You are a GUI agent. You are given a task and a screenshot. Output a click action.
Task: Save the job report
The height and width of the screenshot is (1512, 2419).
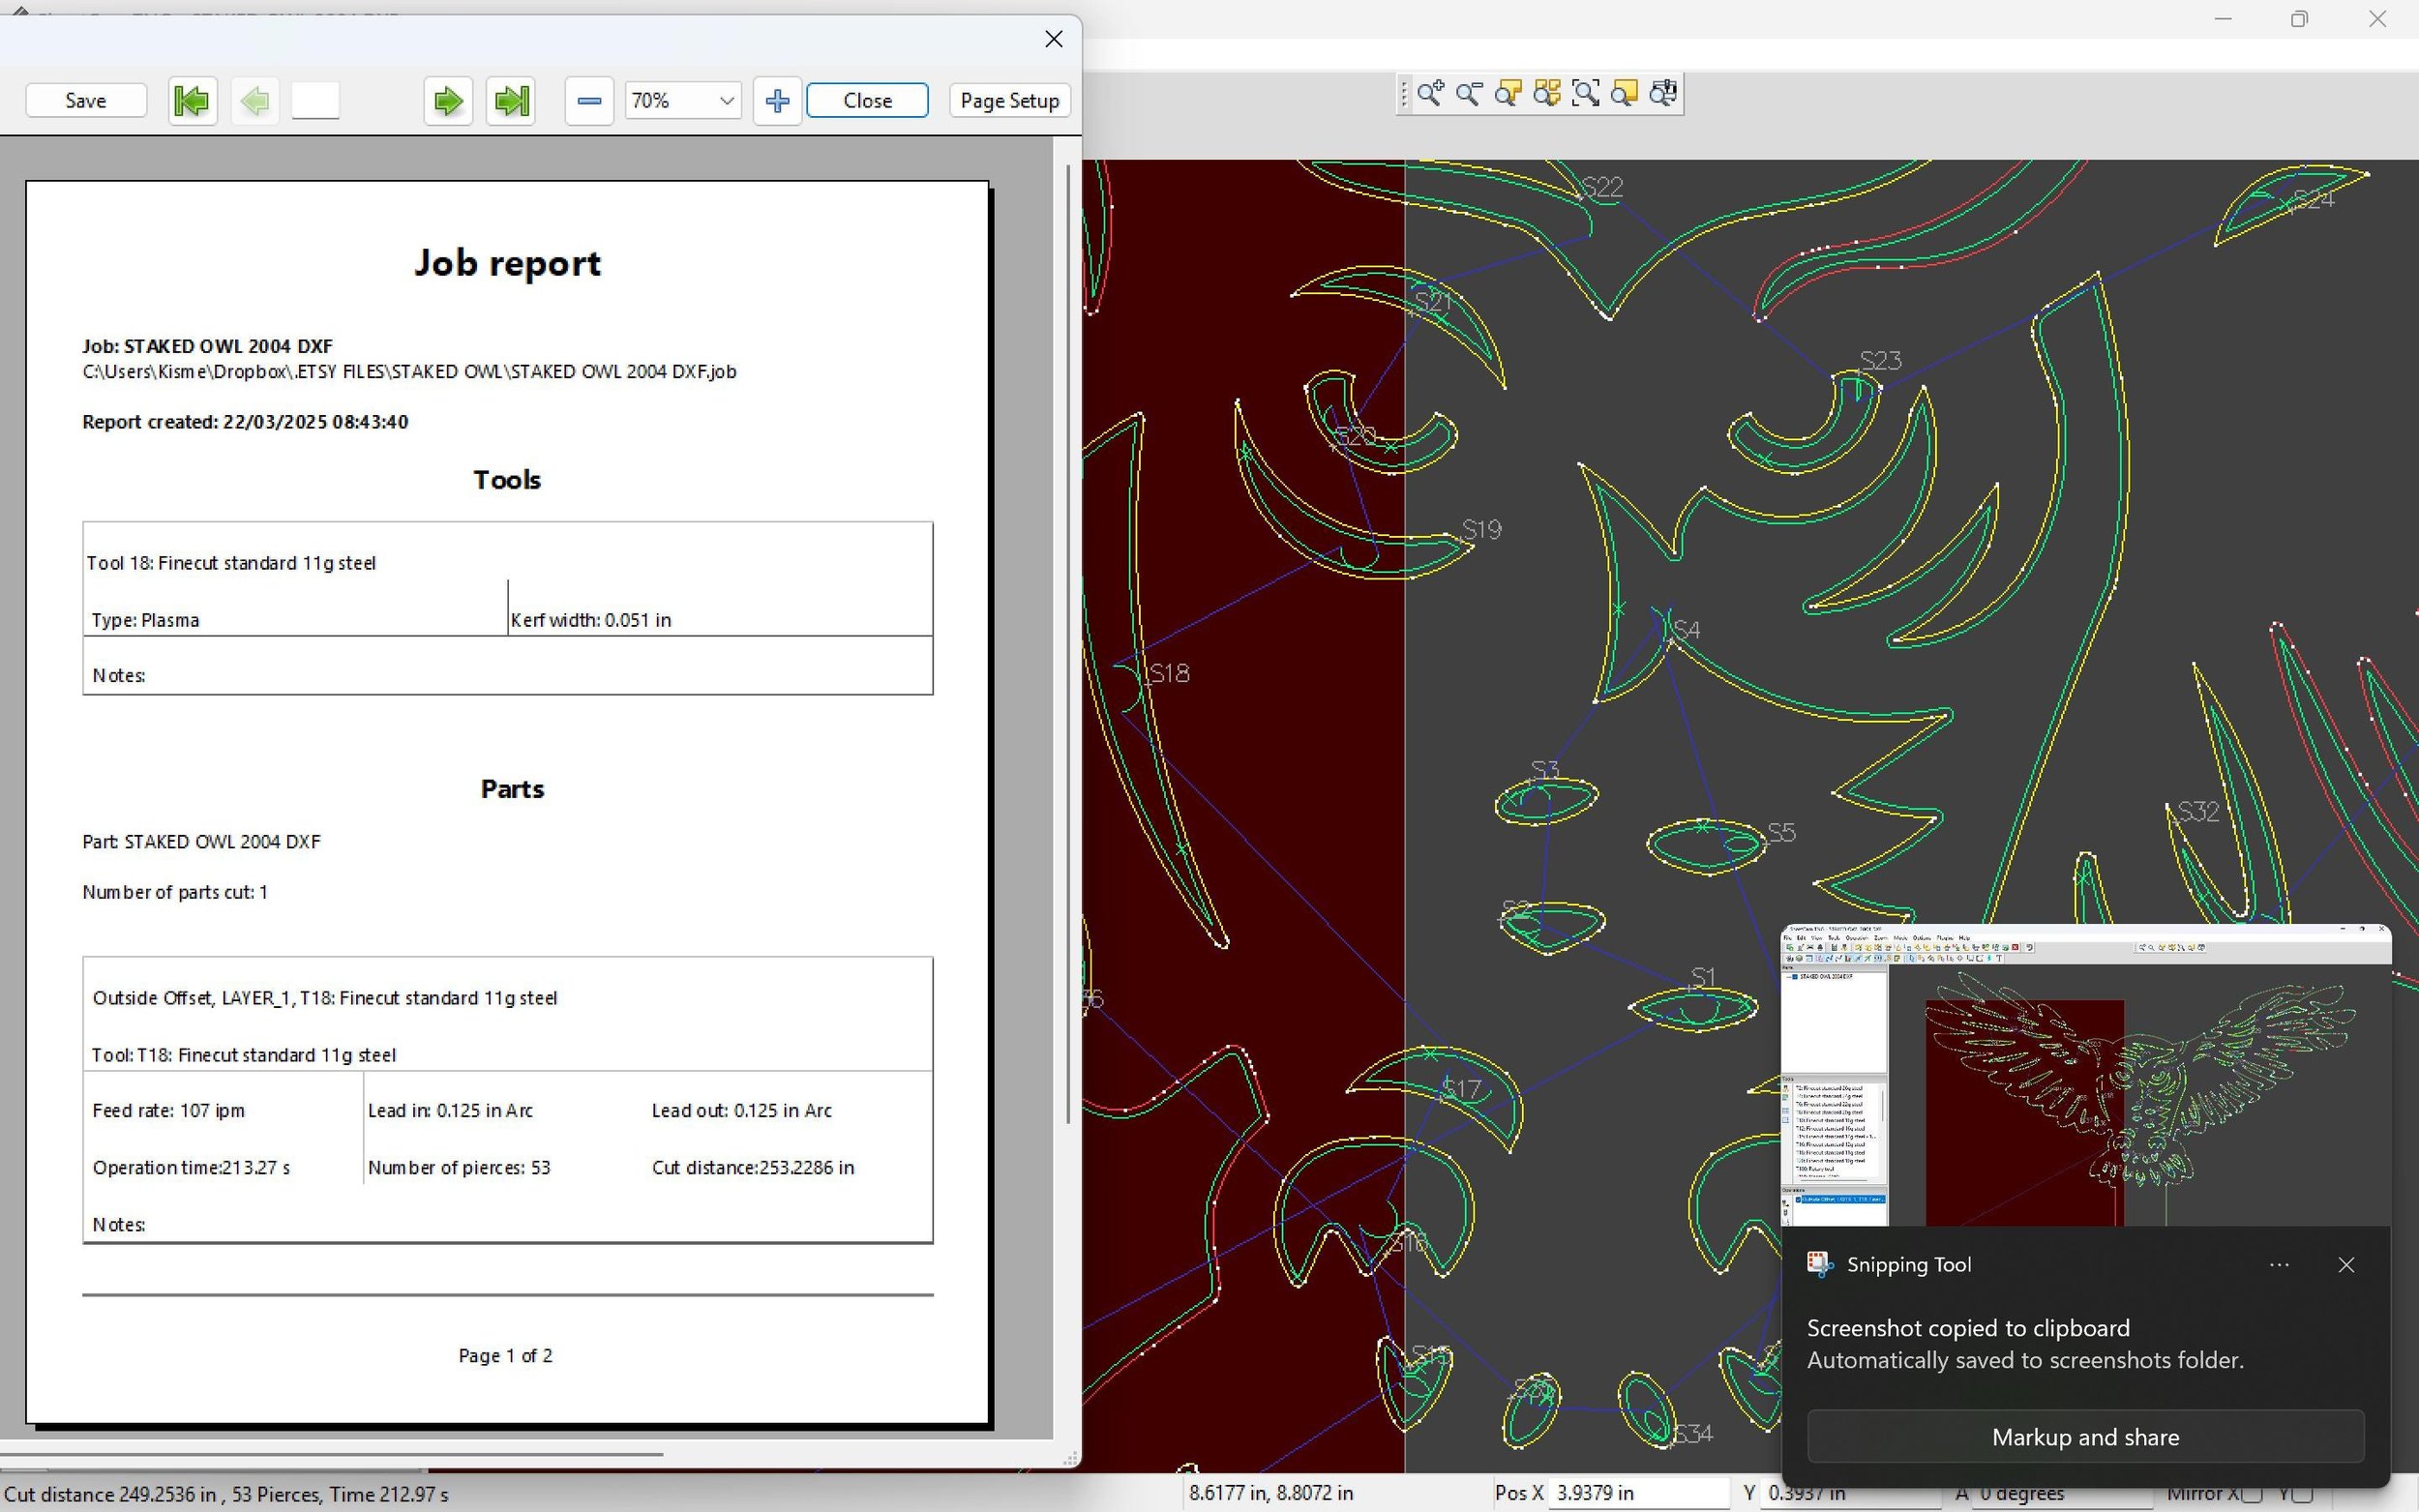(86, 100)
